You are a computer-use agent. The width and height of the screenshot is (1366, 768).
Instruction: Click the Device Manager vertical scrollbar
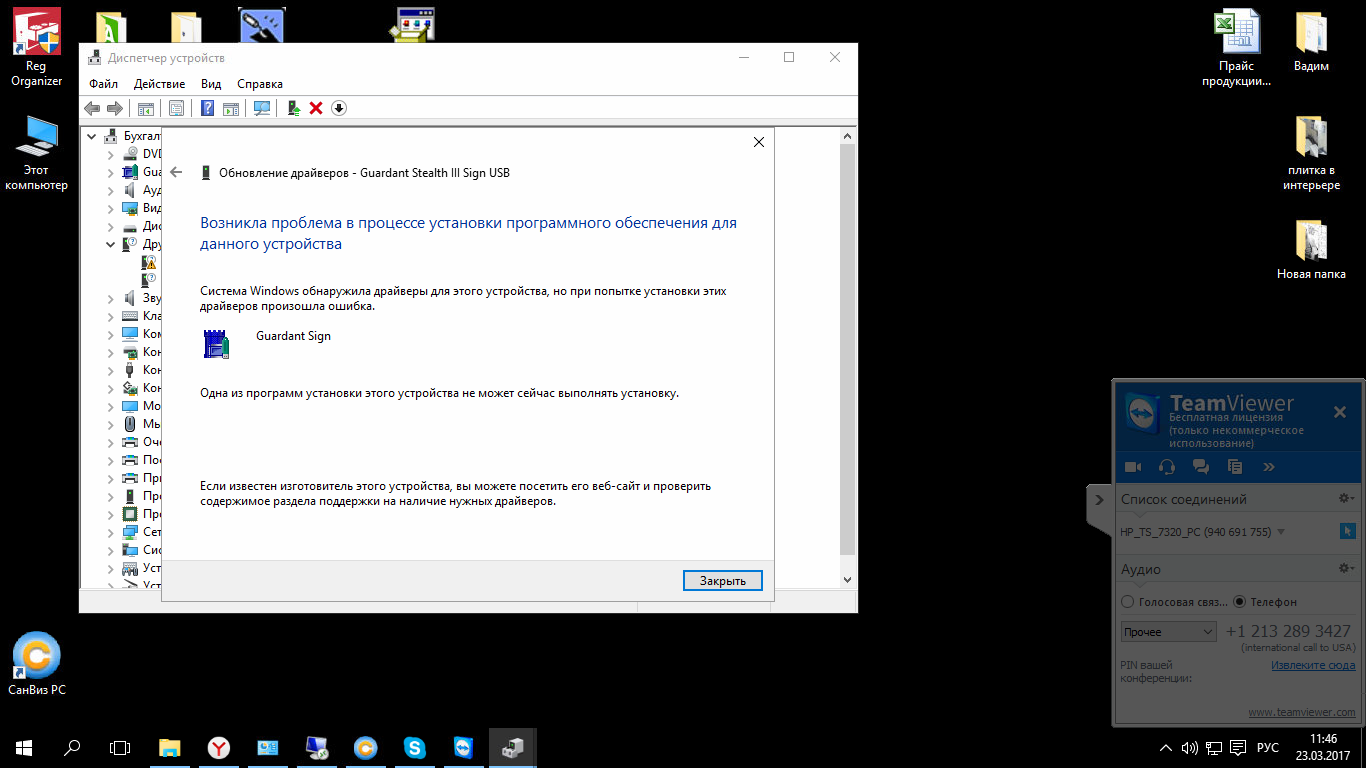click(x=847, y=350)
